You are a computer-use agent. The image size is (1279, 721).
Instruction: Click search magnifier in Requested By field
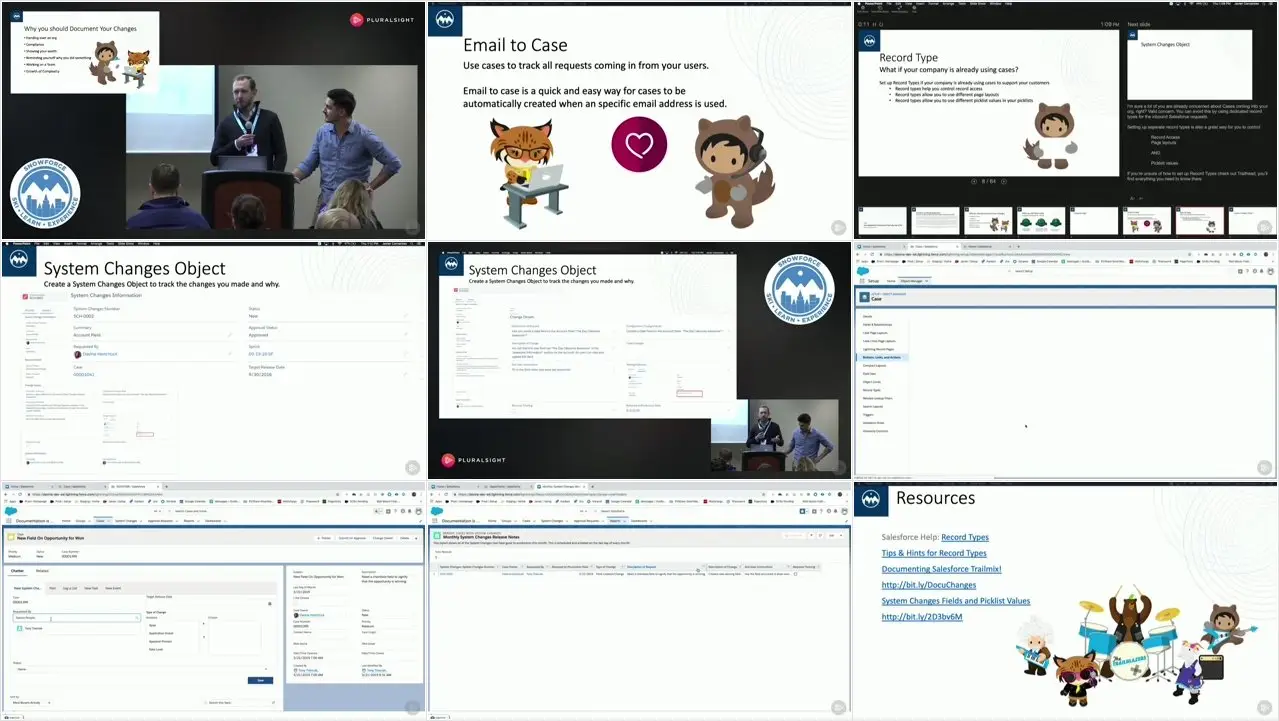pyautogui.click(x=136, y=618)
